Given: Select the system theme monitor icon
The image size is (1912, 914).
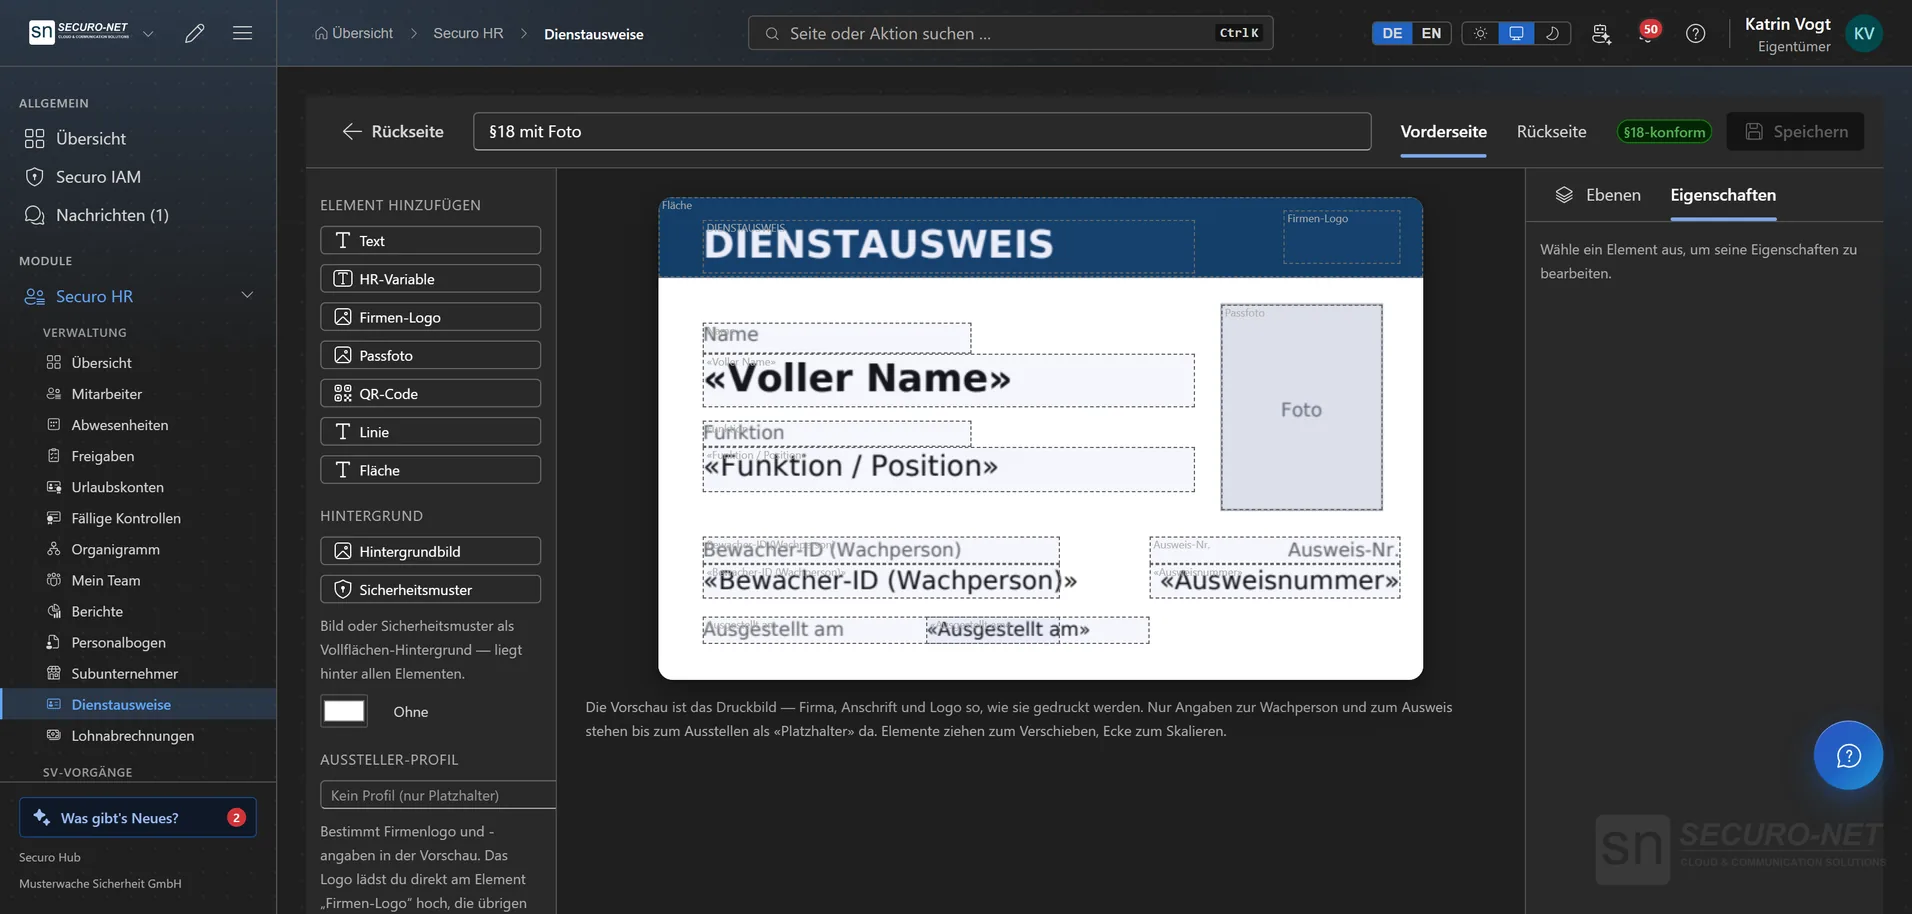Looking at the screenshot, I should [1516, 33].
